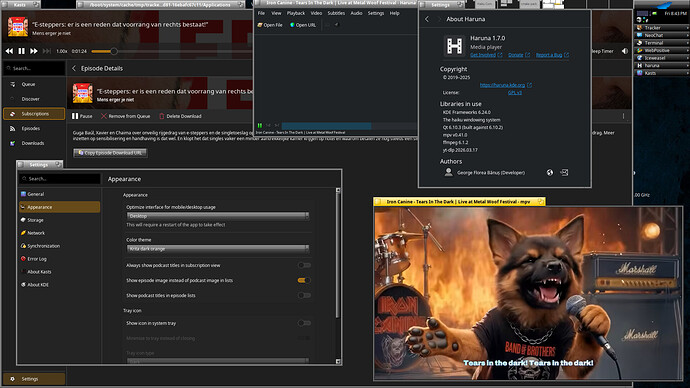The image size is (690, 388).
Task: Toggle Always show podcast titles in subscription view
Action: pyautogui.click(x=304, y=265)
